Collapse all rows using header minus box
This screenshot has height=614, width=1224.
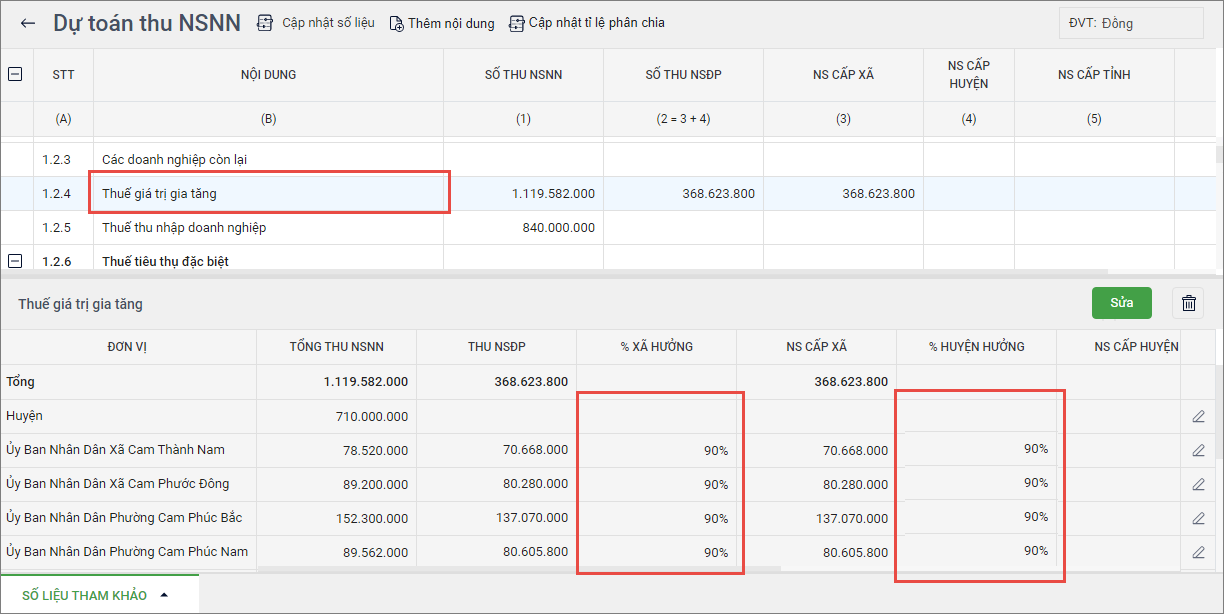coord(16,74)
